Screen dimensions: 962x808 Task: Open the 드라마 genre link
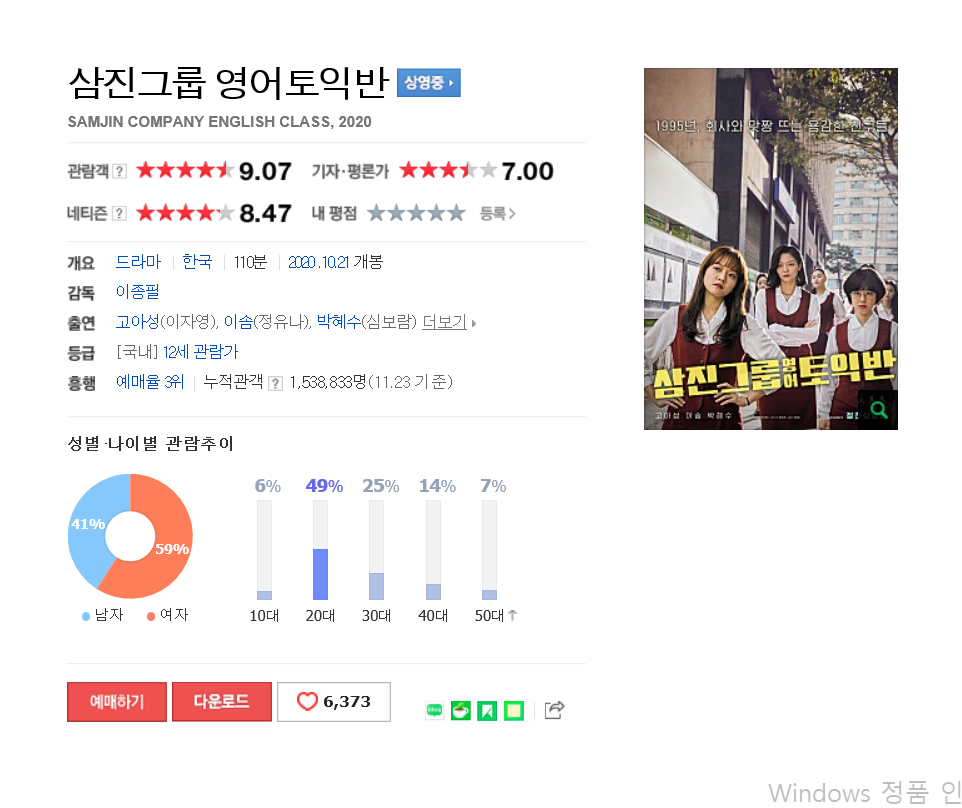click(138, 262)
